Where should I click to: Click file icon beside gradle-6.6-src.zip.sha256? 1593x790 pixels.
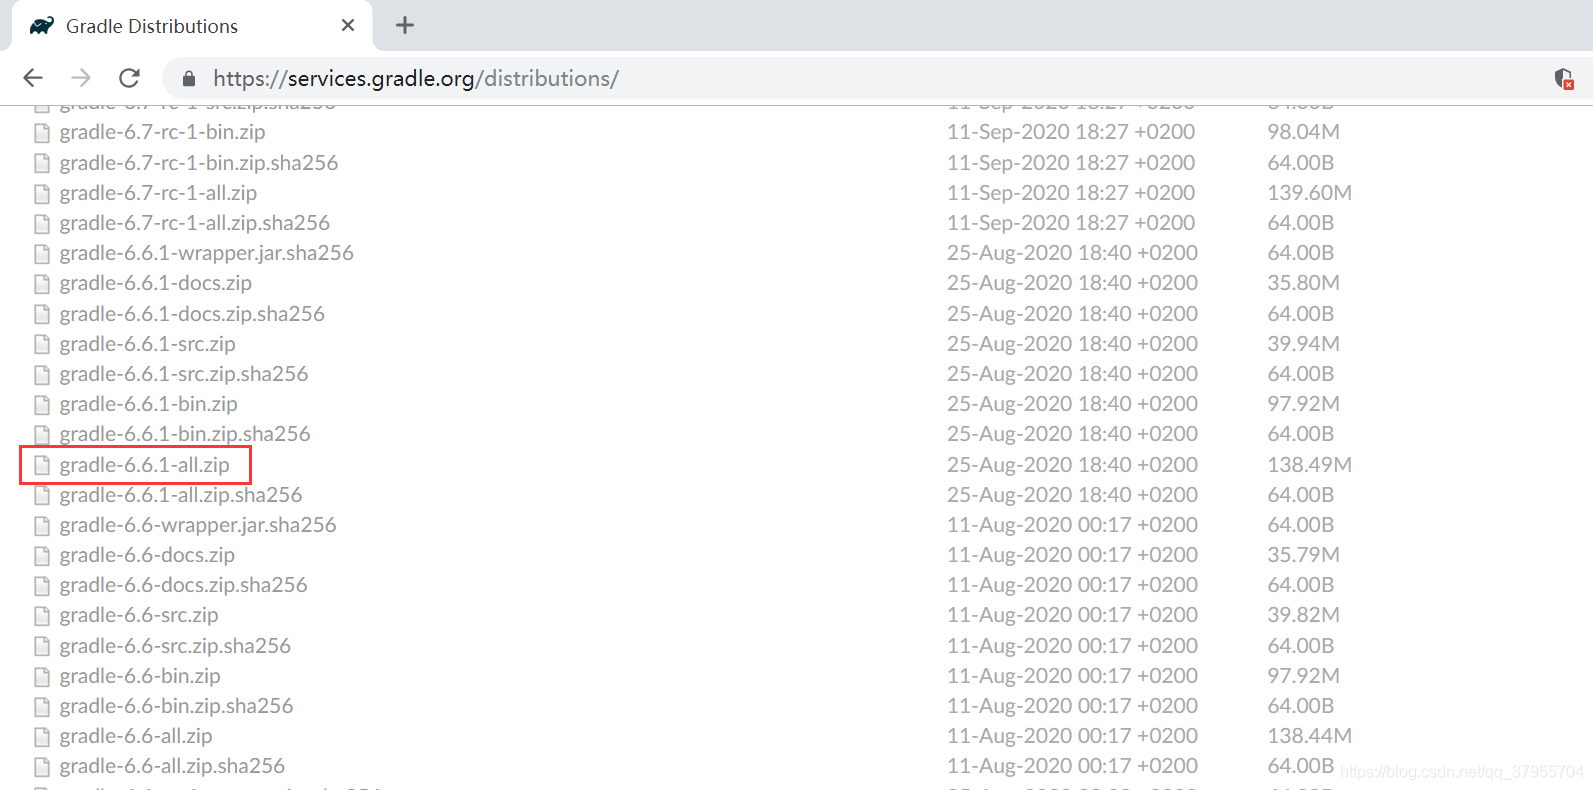coord(42,646)
